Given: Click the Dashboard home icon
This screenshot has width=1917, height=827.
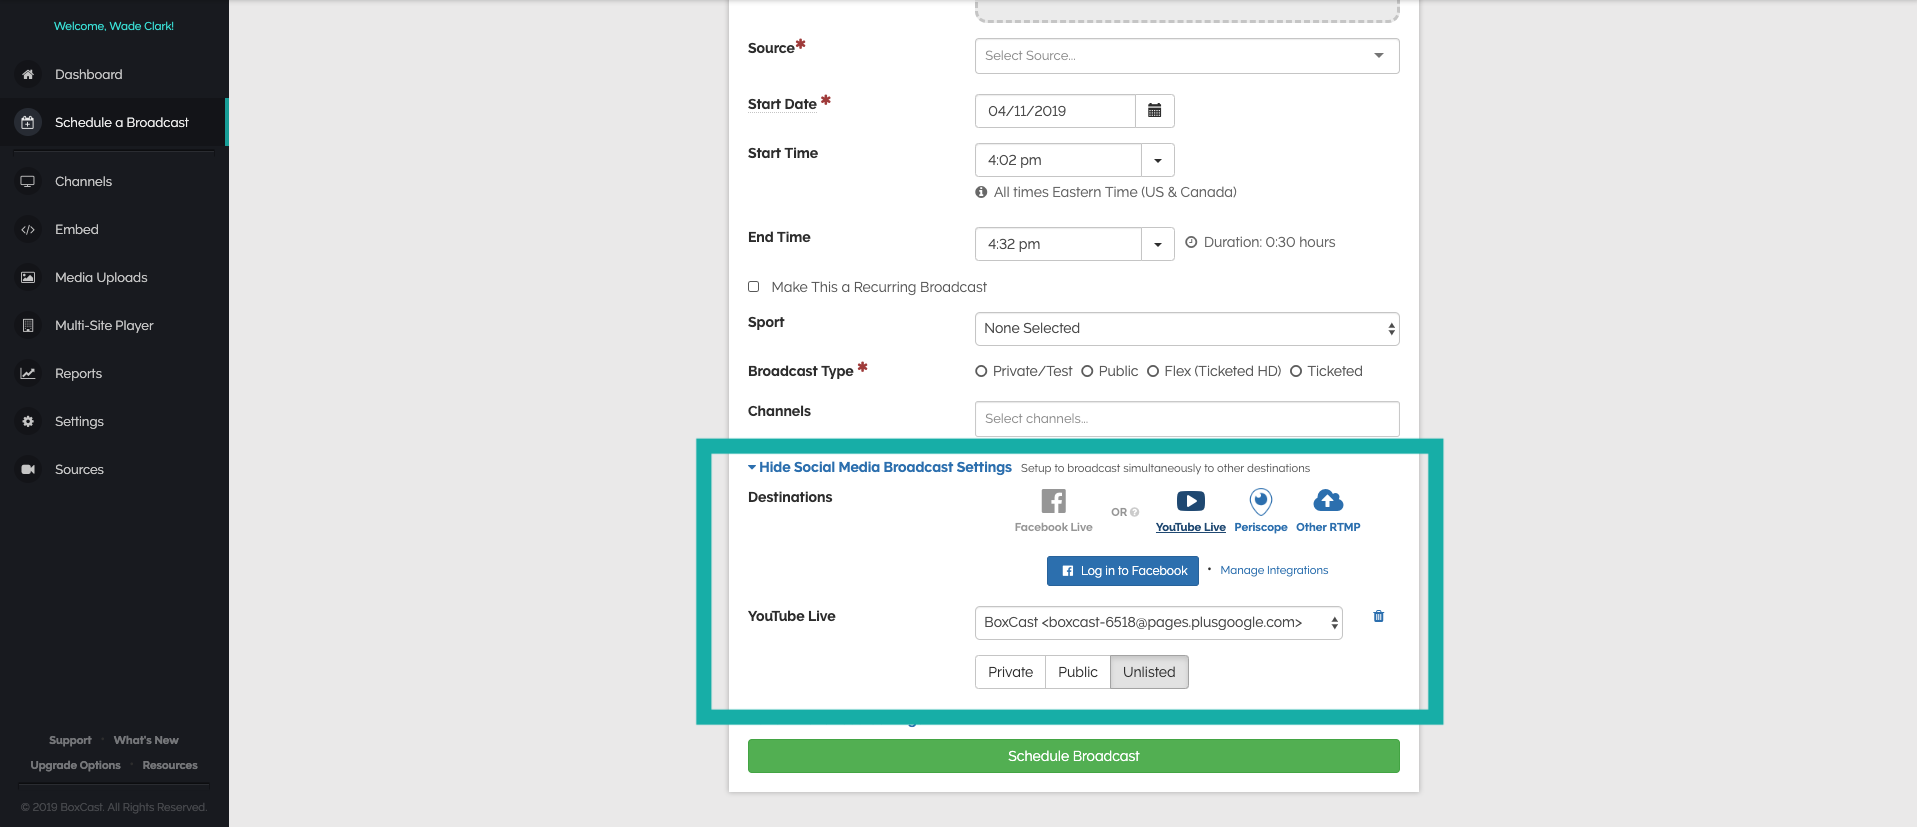Looking at the screenshot, I should coord(28,75).
